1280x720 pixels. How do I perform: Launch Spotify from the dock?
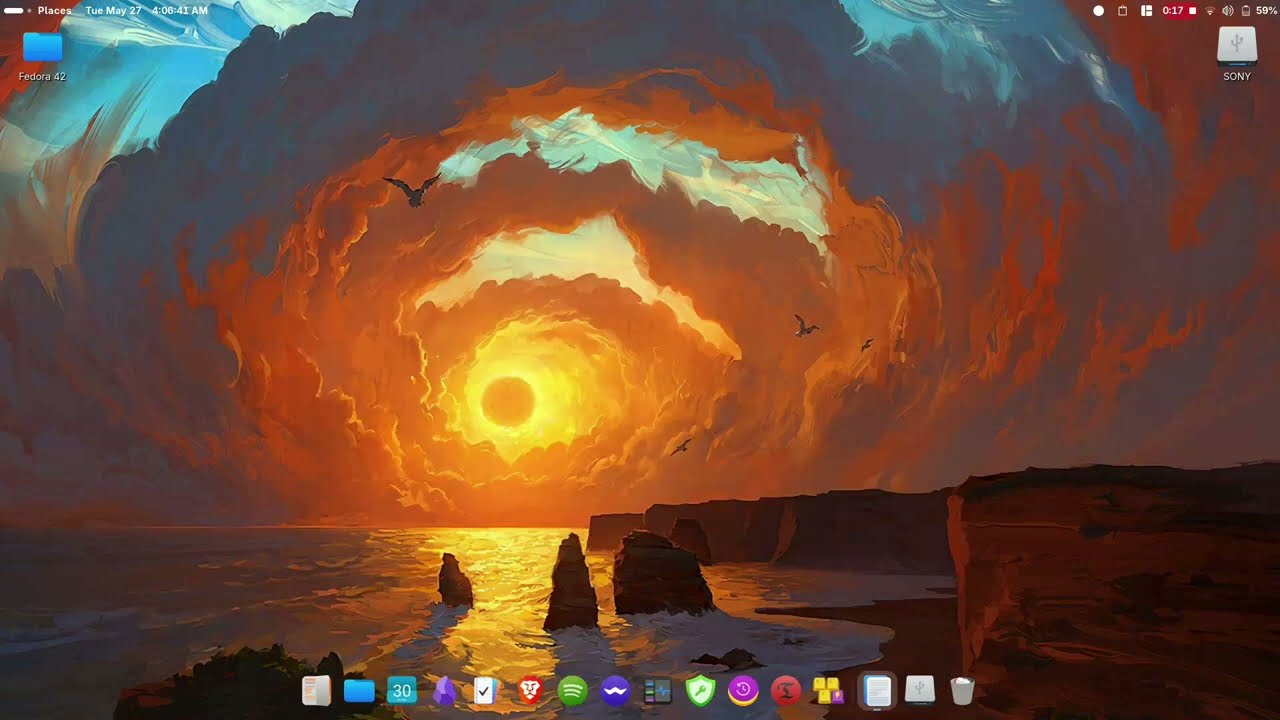click(572, 690)
